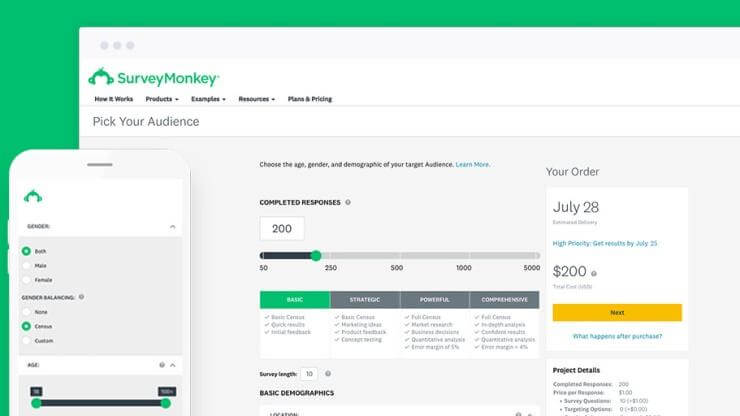The height and width of the screenshot is (416, 740).
Task: Open the Examples dropdown menu
Action: click(208, 99)
